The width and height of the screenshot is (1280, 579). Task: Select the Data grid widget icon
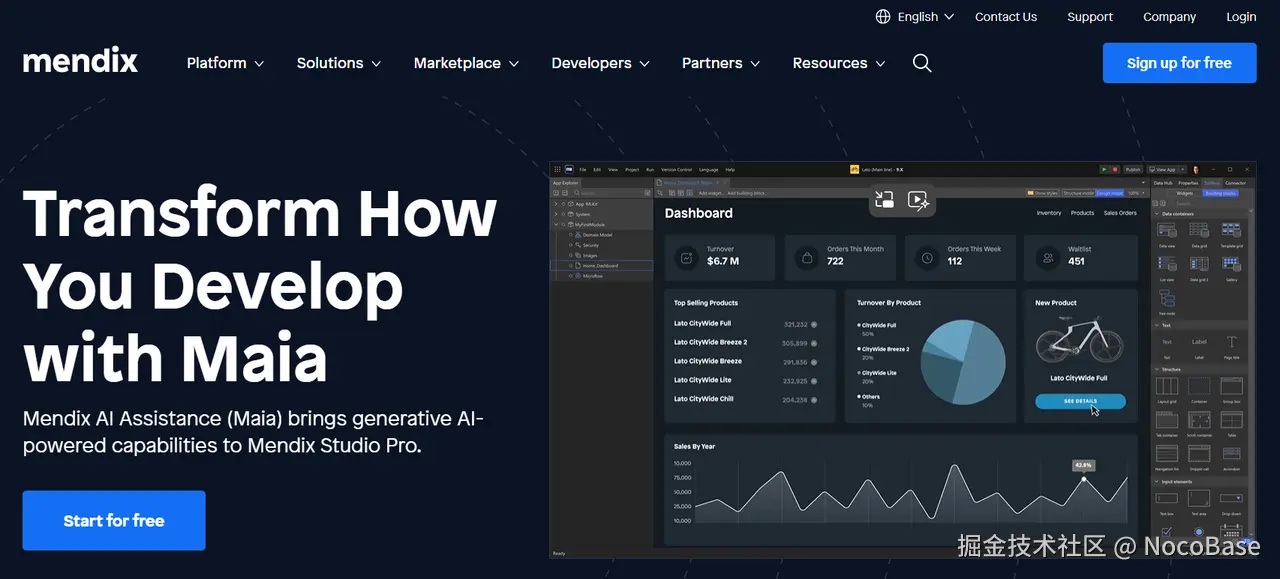[1199, 230]
